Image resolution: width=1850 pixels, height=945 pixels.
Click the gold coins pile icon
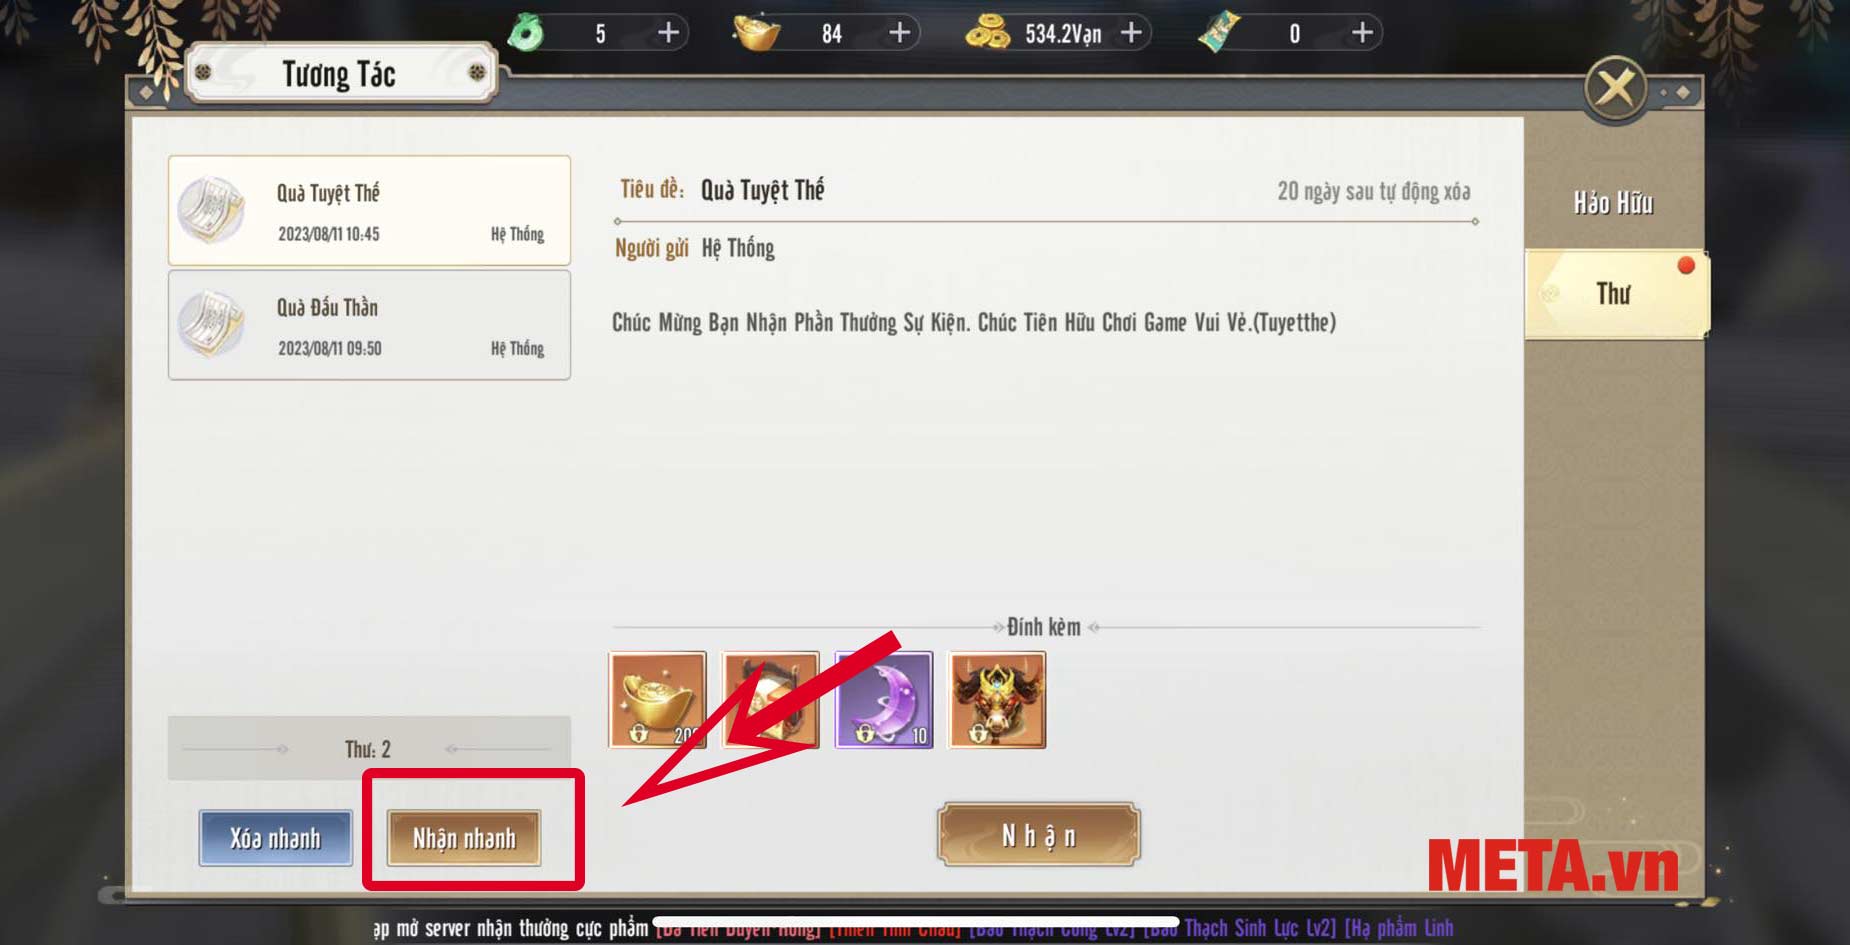click(987, 33)
